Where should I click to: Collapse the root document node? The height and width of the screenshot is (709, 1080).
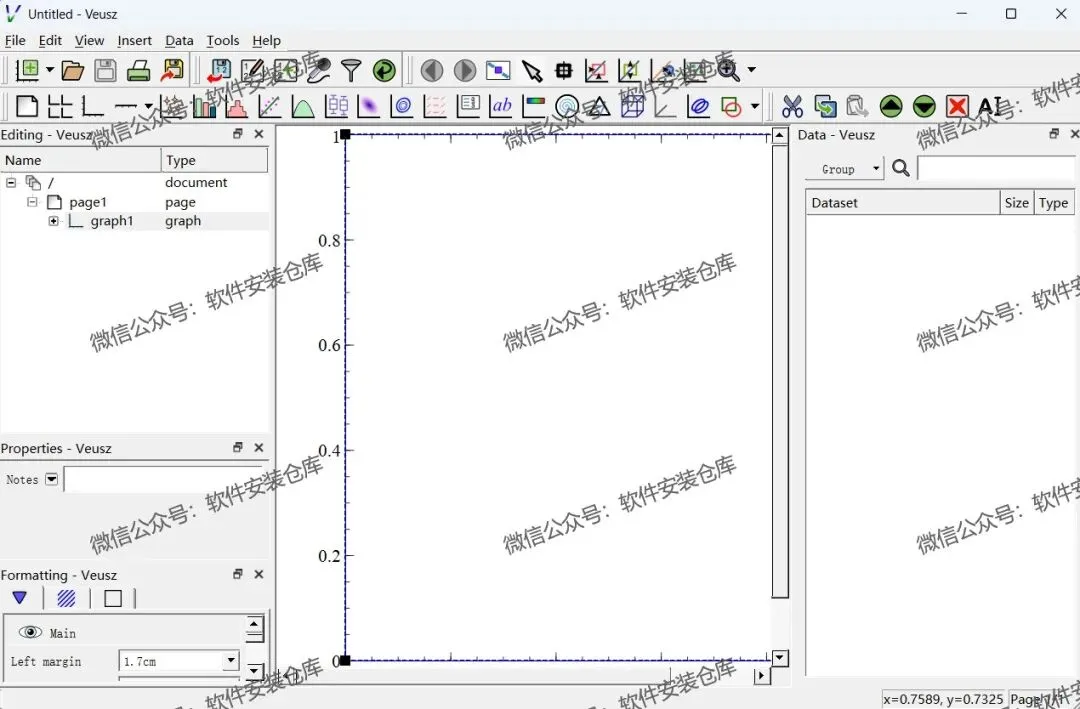(x=11, y=183)
